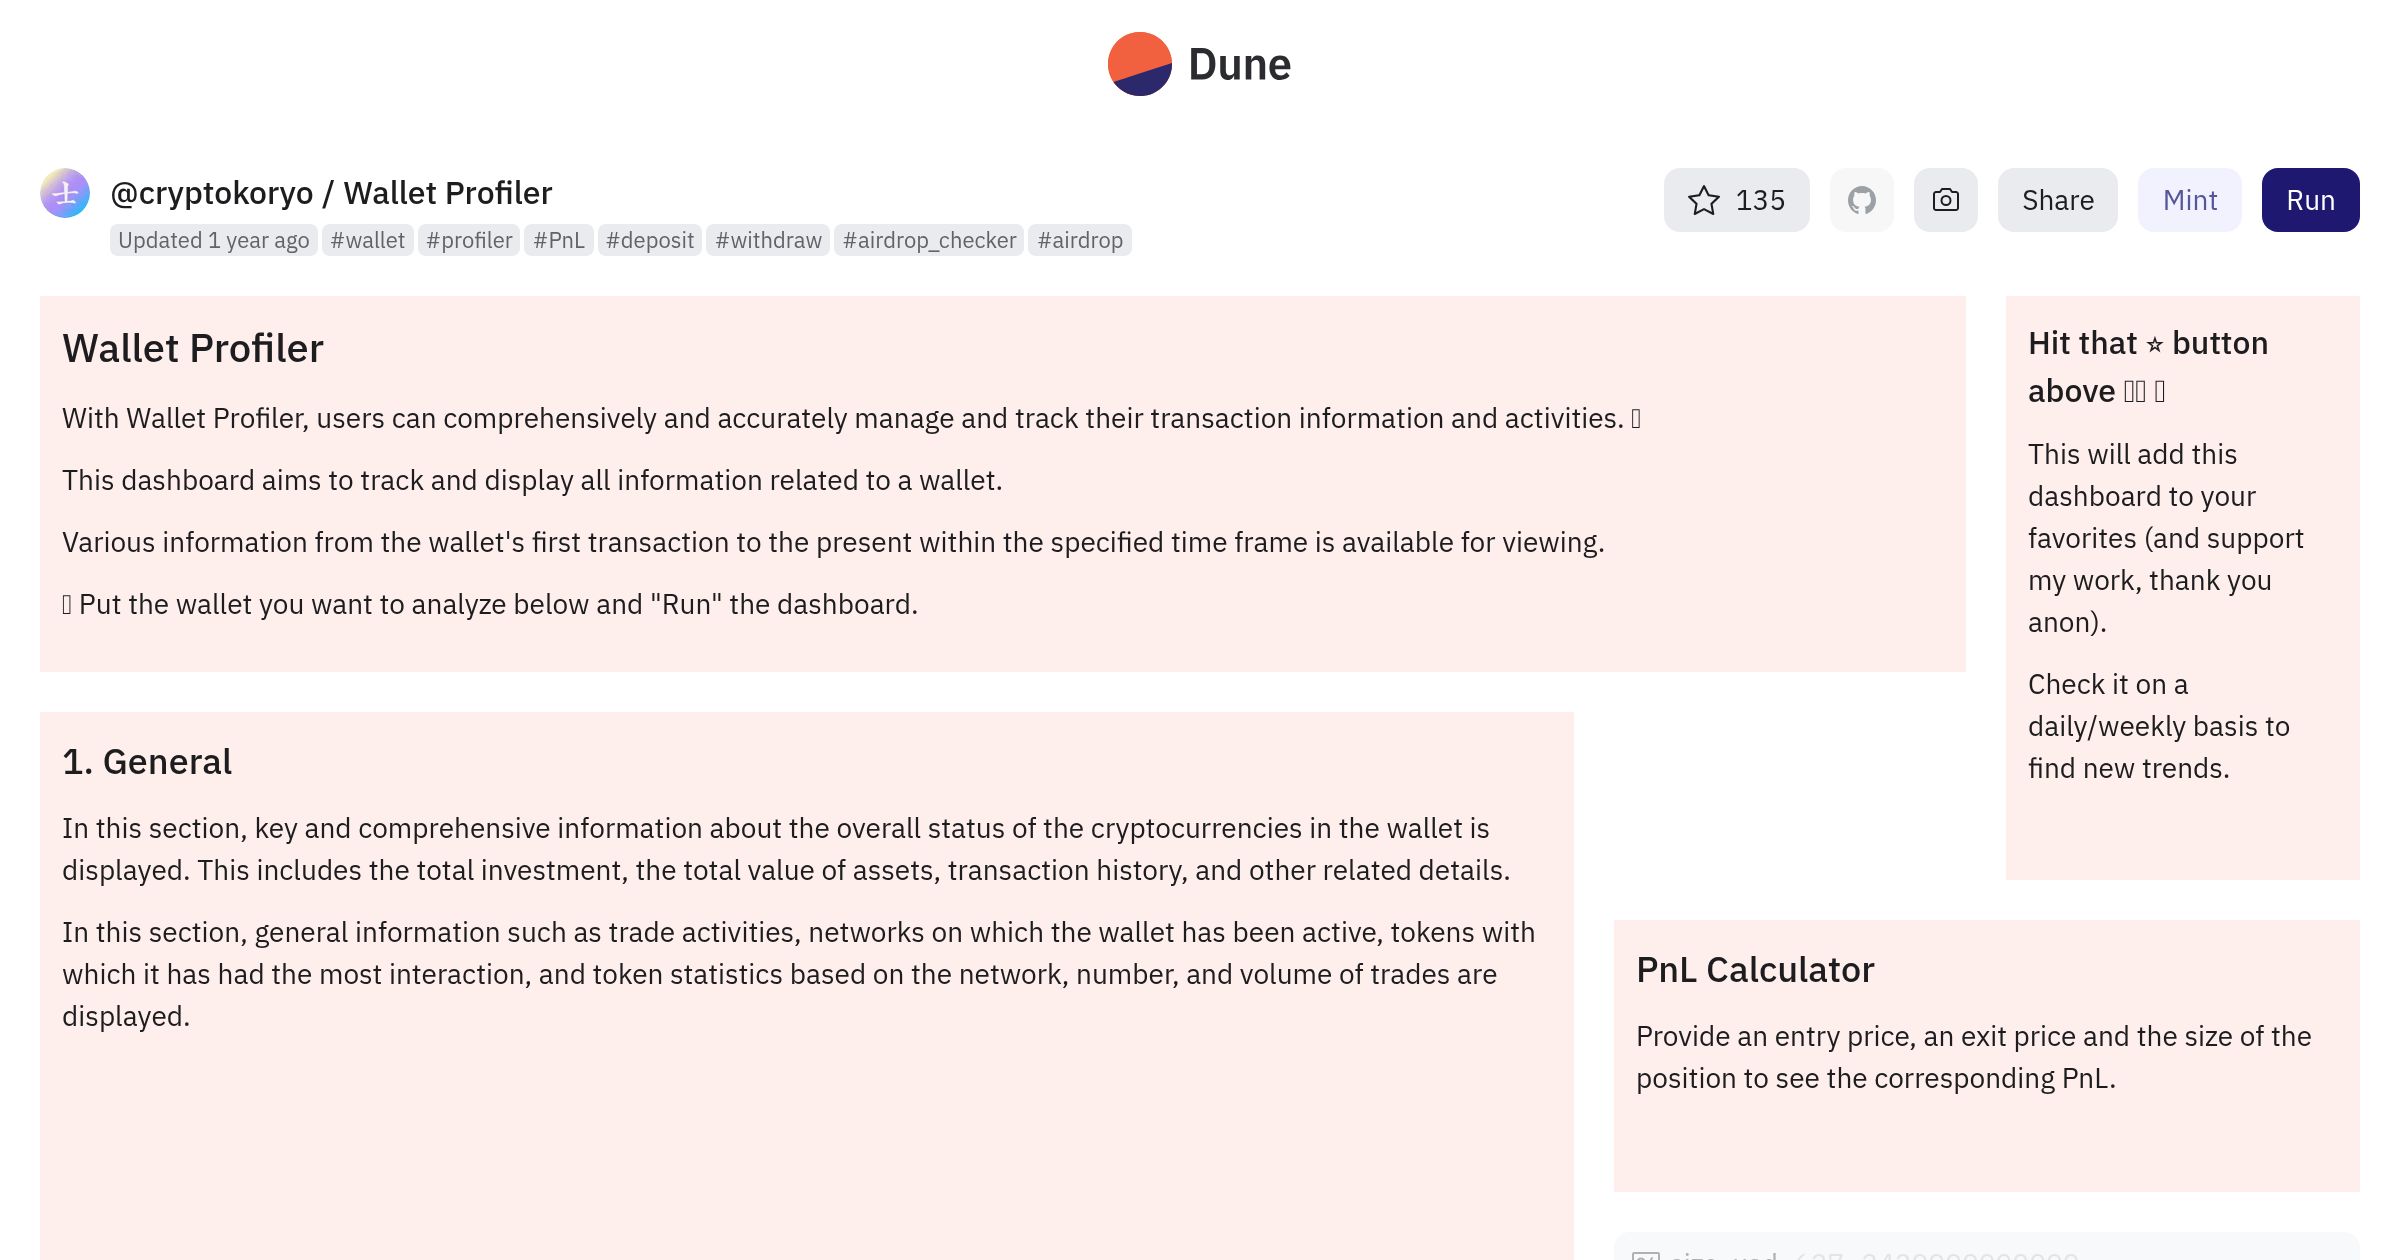This screenshot has width=2400, height=1260.
Task: Run the dashboard with Run button
Action: [x=2311, y=200]
